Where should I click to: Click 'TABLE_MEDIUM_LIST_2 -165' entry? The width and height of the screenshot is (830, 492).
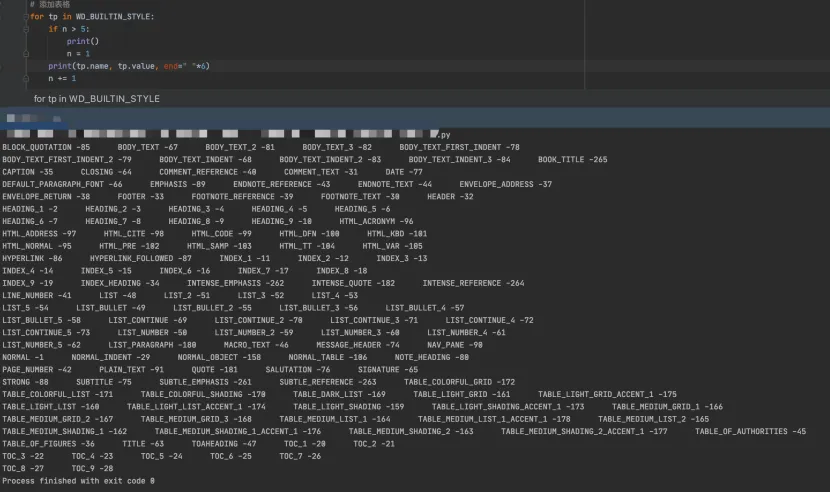tap(654, 419)
